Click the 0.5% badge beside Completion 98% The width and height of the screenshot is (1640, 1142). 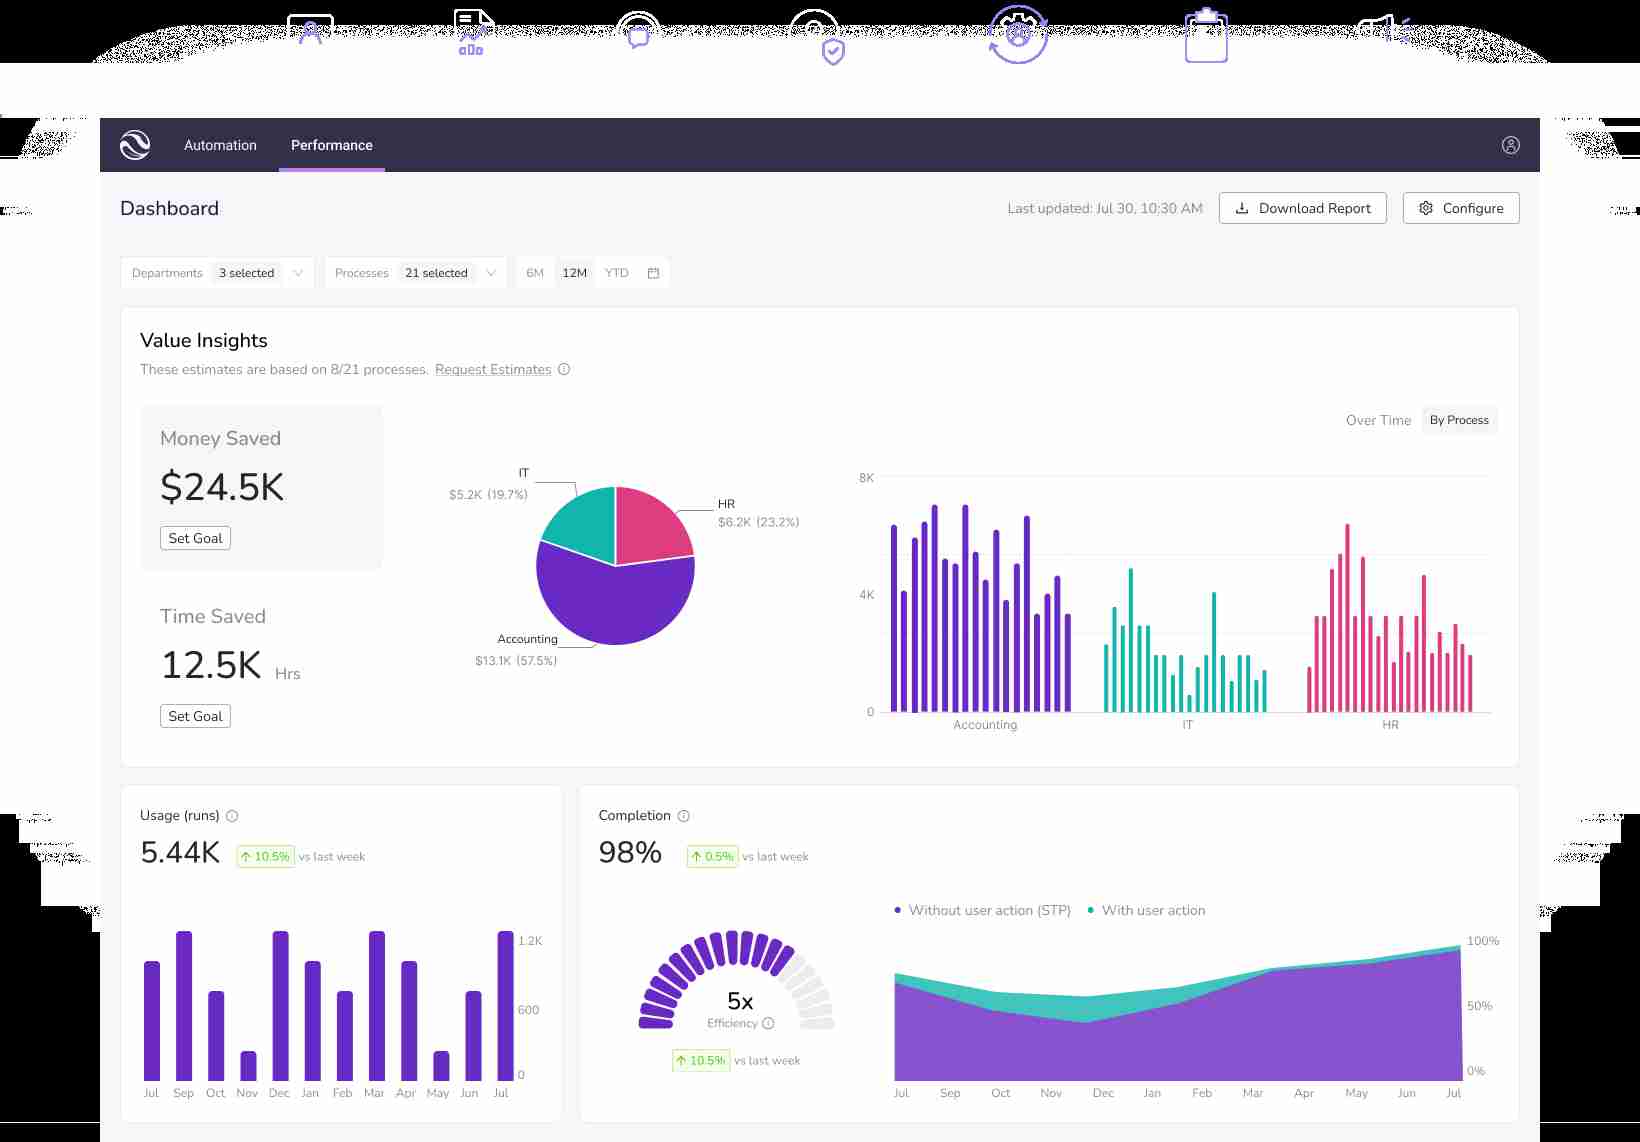712,857
